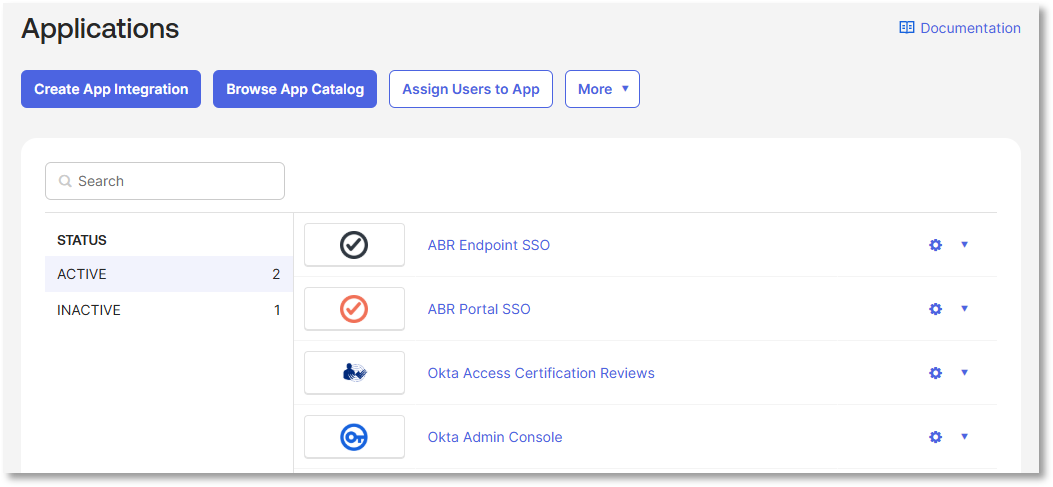1053x487 pixels.
Task: Open settings gear for ABR Portal SSO
Action: (x=935, y=309)
